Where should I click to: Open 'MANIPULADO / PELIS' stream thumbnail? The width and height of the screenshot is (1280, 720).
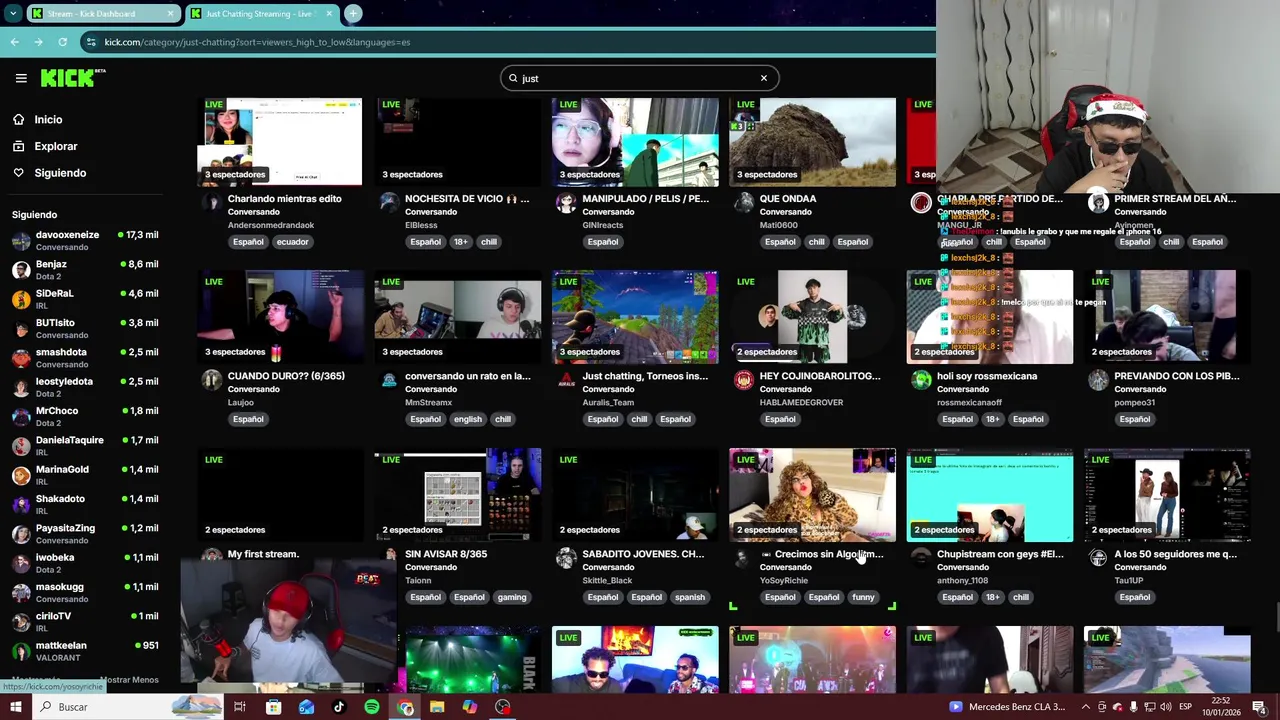[x=635, y=141]
